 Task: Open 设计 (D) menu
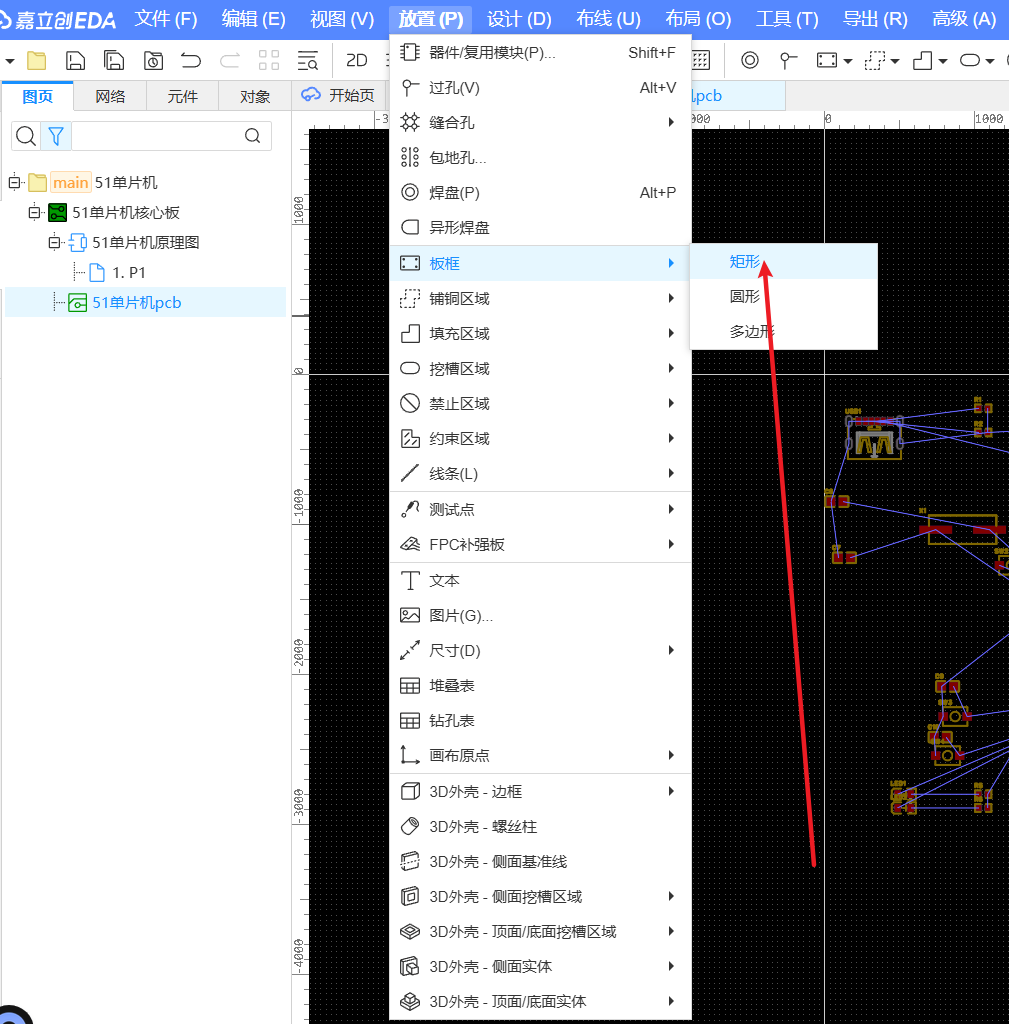point(519,19)
